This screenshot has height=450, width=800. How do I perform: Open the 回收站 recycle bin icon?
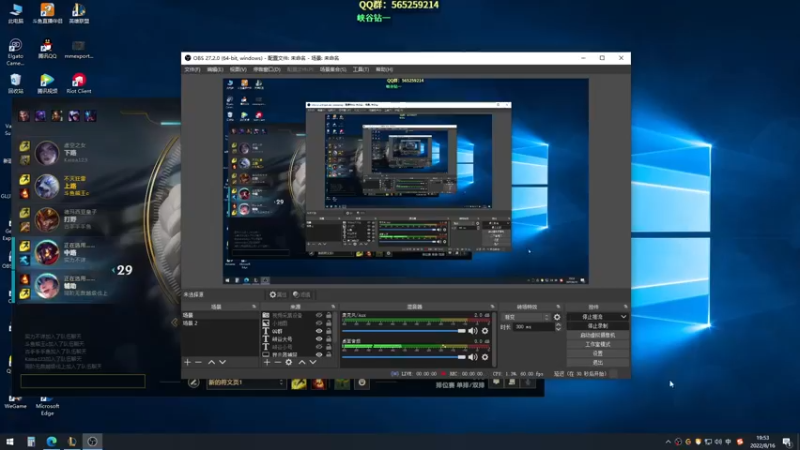point(15,84)
